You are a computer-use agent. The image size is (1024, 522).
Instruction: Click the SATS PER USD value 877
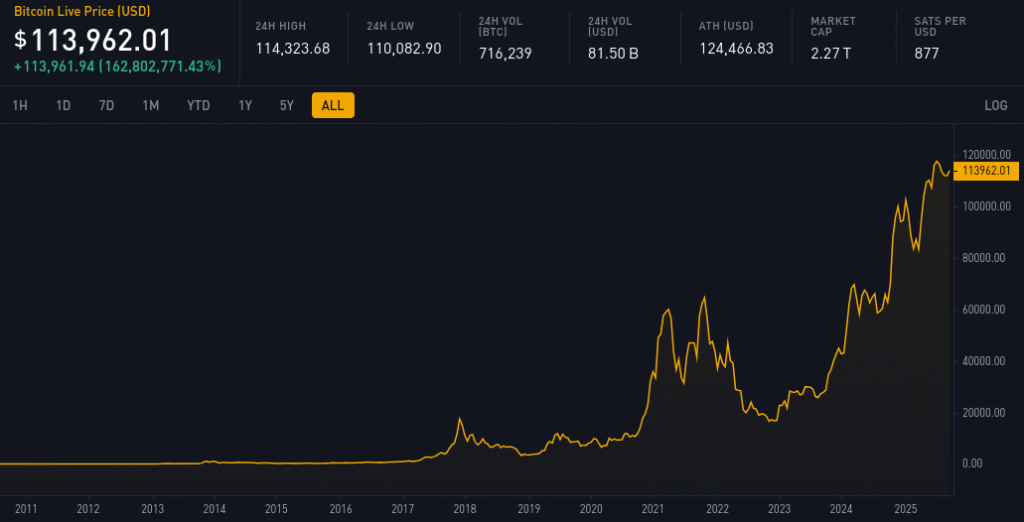click(x=926, y=53)
